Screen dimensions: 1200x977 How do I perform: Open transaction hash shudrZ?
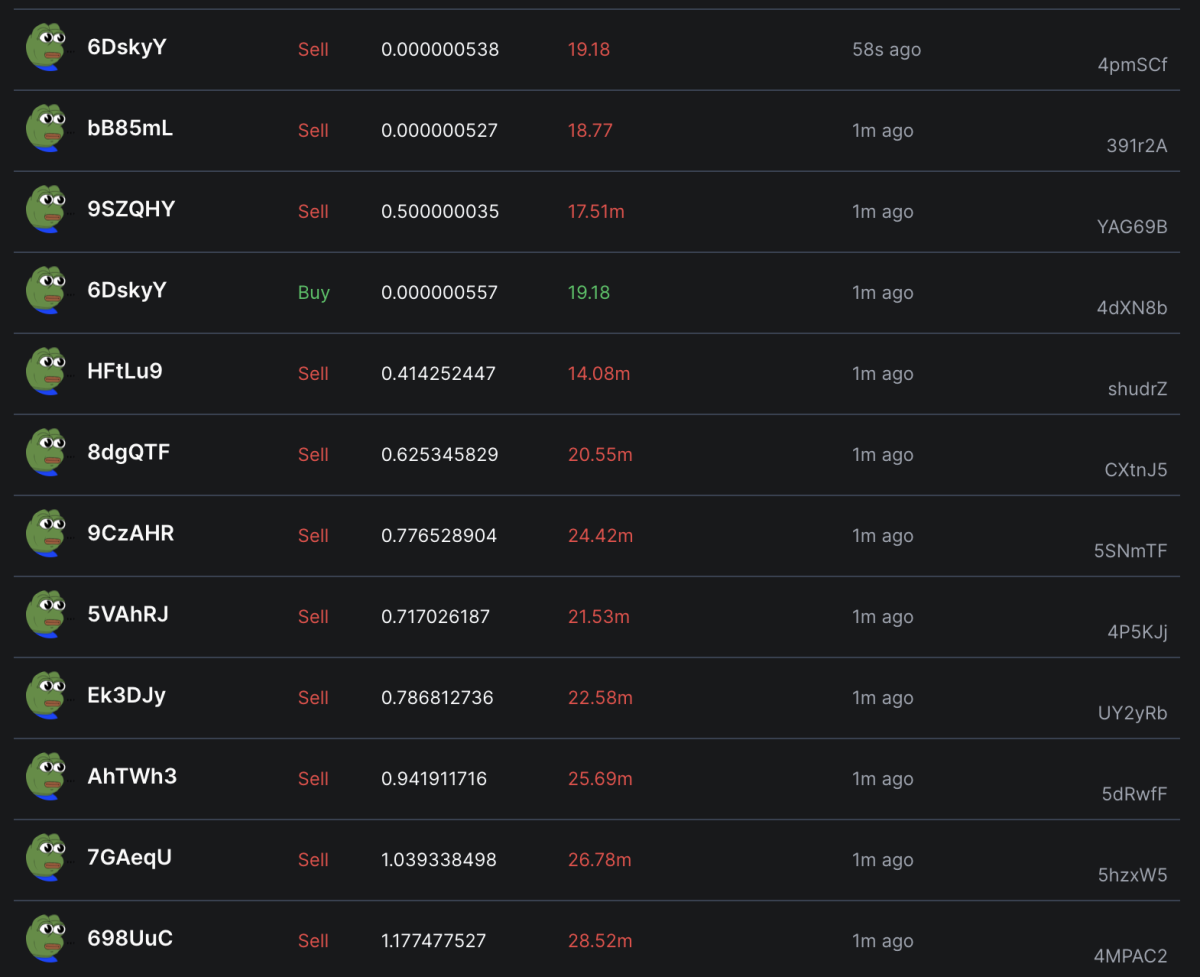tap(1137, 389)
